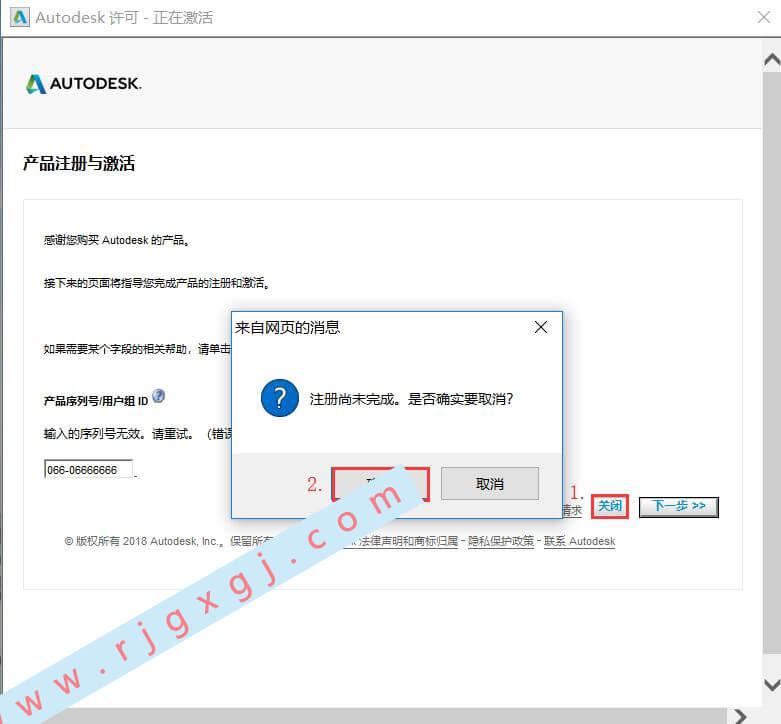Click the blue question mark icon in dialog
The height and width of the screenshot is (724, 781).
[x=280, y=398]
